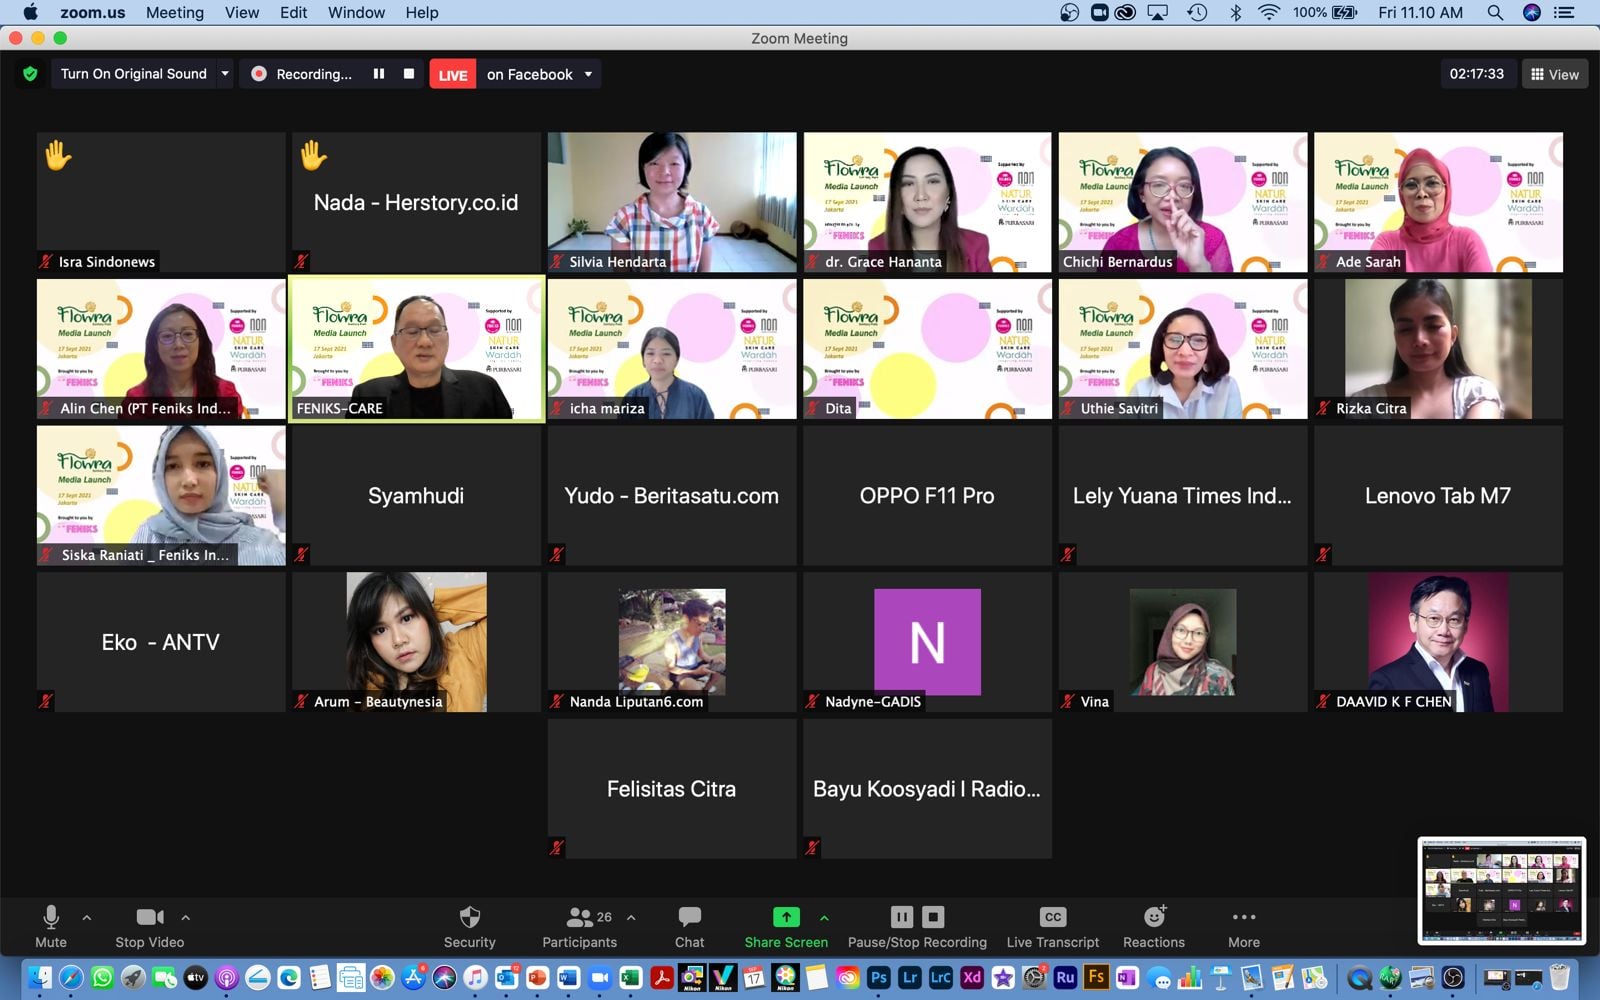The width and height of the screenshot is (1600, 1000).
Task: Open the Security shield icon
Action: click(469, 918)
